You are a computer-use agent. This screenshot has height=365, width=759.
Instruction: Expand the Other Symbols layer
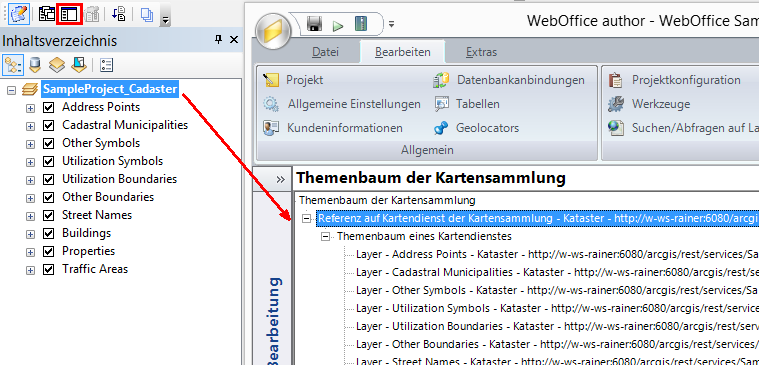30,144
